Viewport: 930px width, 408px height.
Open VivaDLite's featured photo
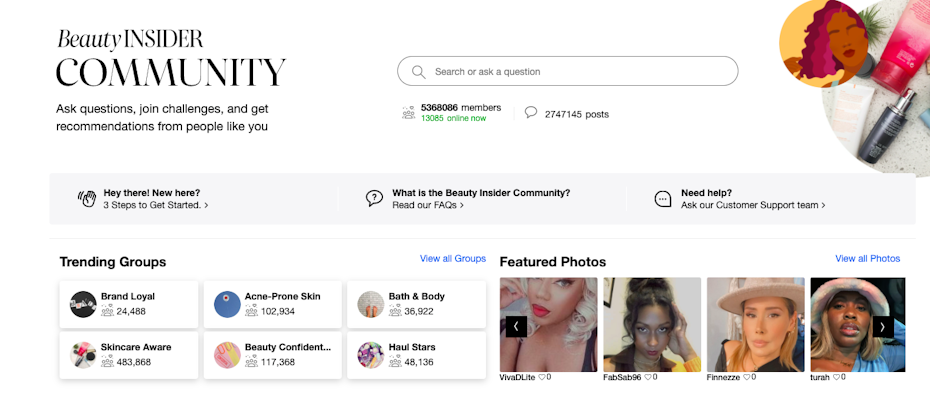(x=549, y=324)
